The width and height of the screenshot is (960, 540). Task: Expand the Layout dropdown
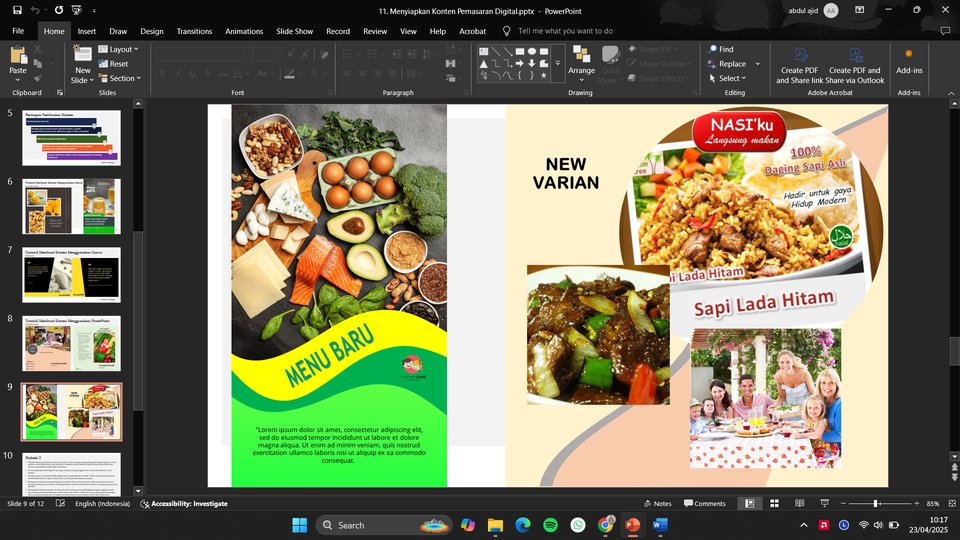tap(119, 49)
